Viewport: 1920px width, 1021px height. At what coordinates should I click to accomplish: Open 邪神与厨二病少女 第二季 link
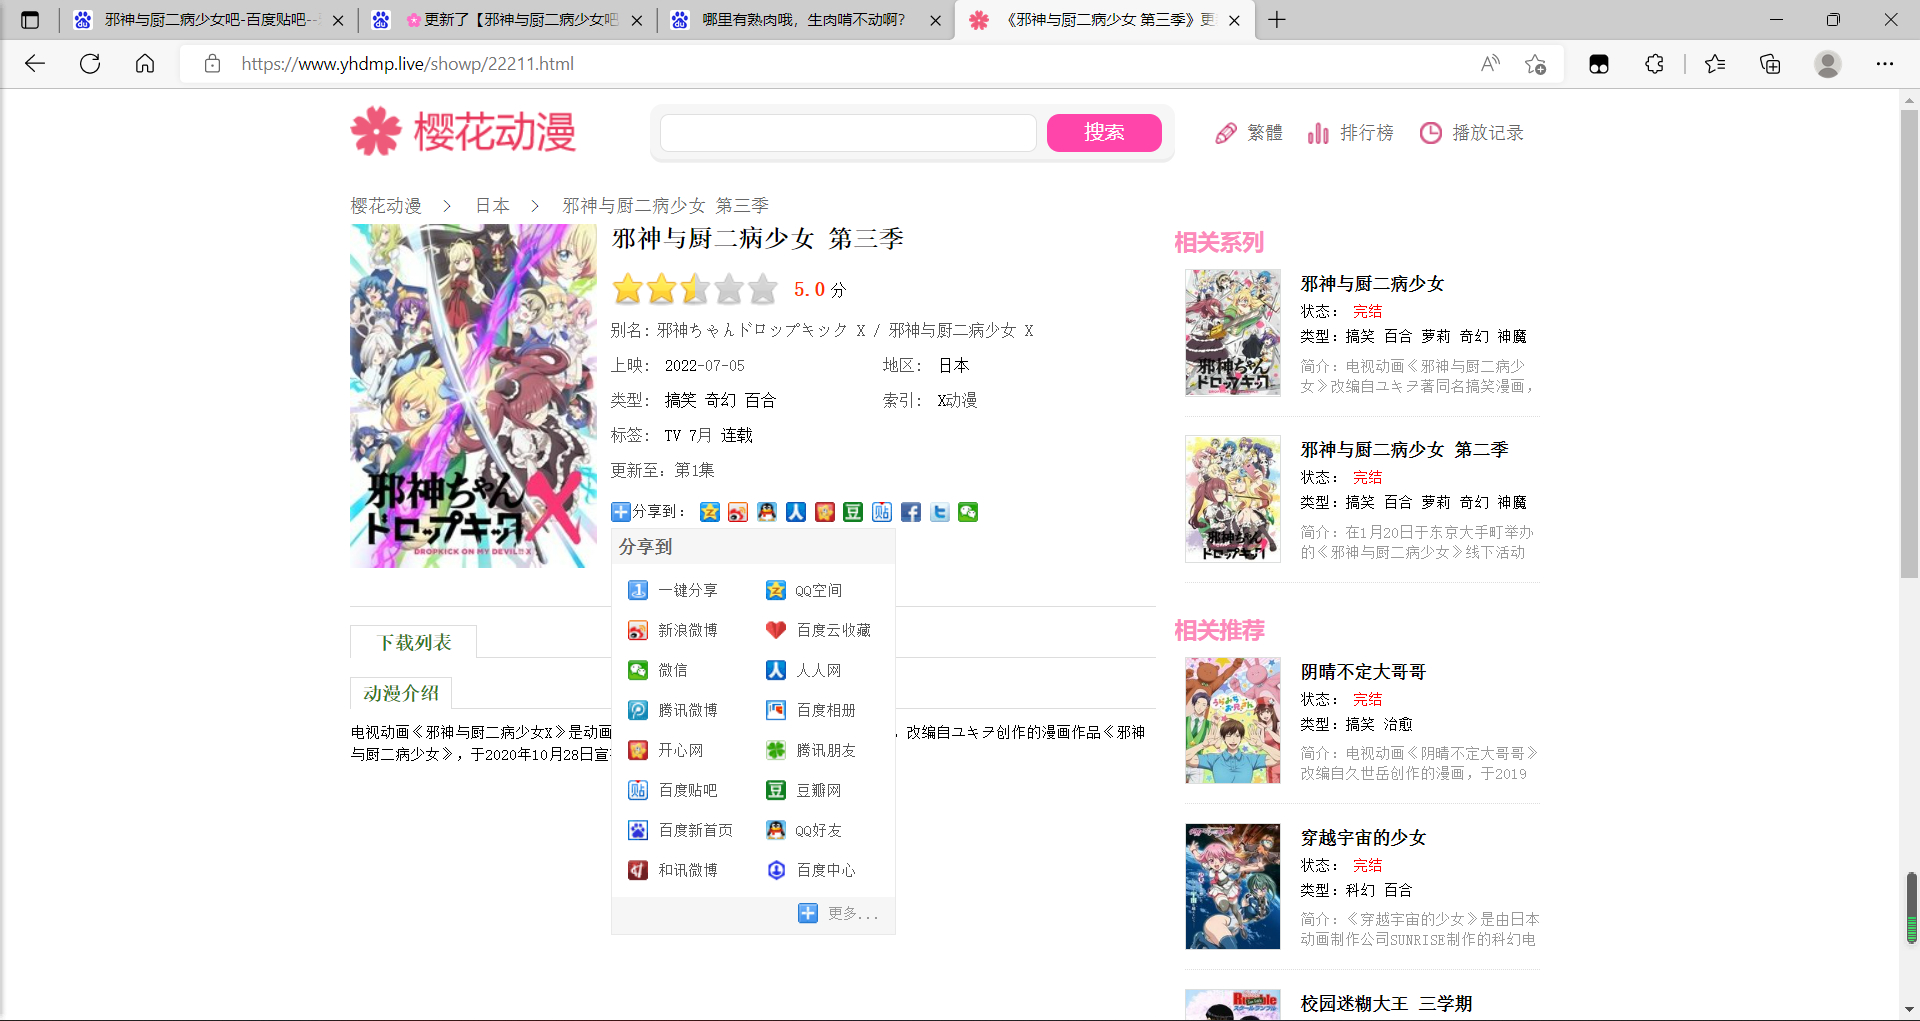coord(1404,450)
